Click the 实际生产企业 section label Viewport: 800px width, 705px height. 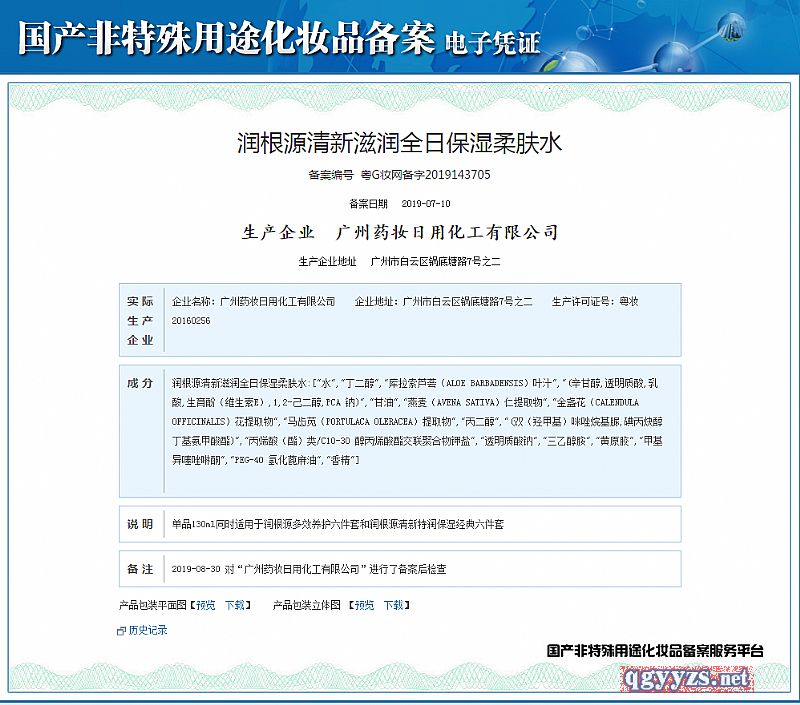(140, 320)
